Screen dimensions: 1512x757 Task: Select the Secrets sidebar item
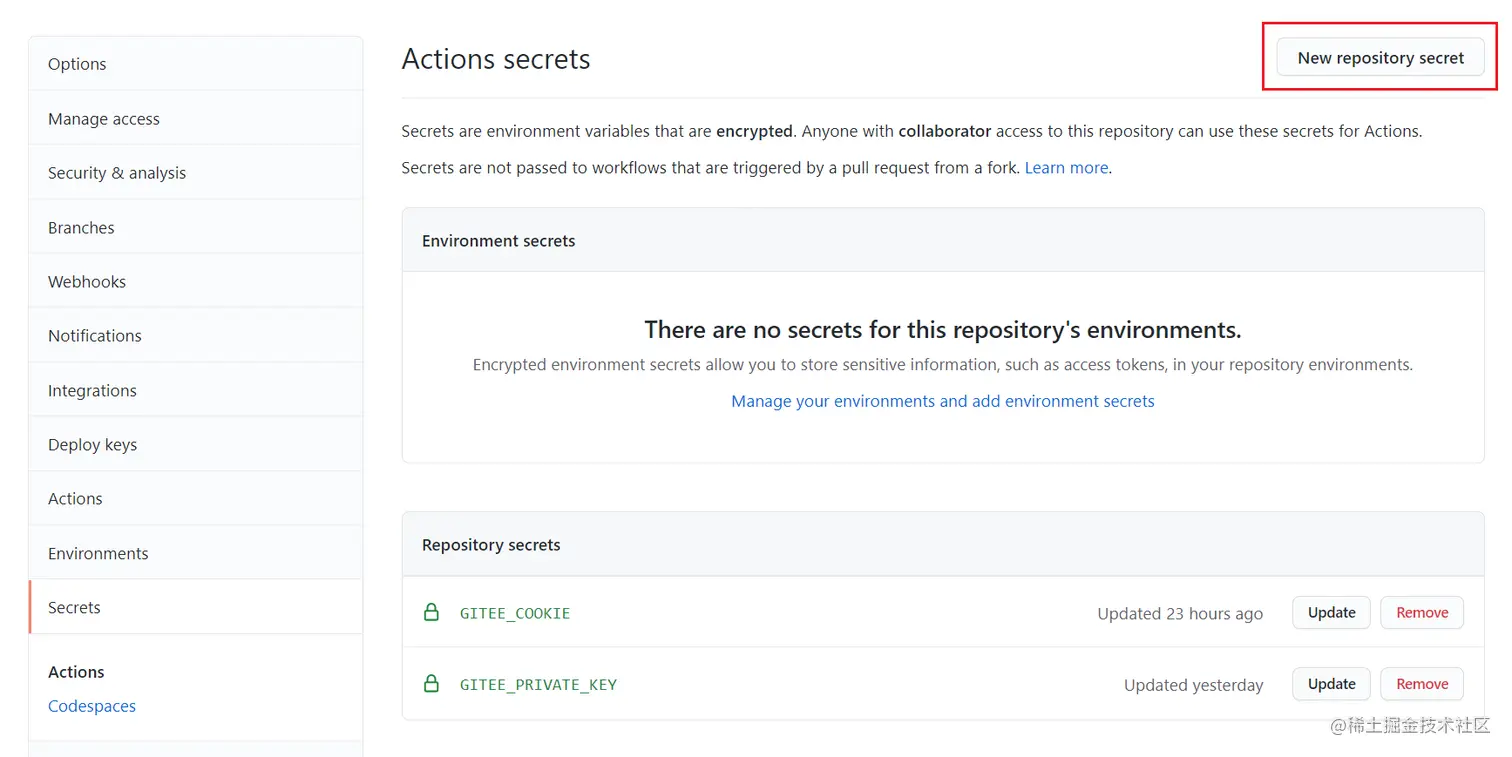coord(74,608)
